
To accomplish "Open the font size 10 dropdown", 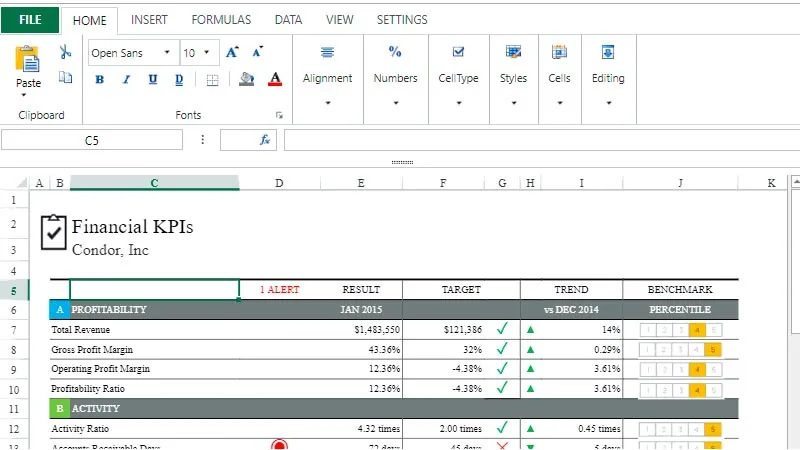I will pos(207,53).
